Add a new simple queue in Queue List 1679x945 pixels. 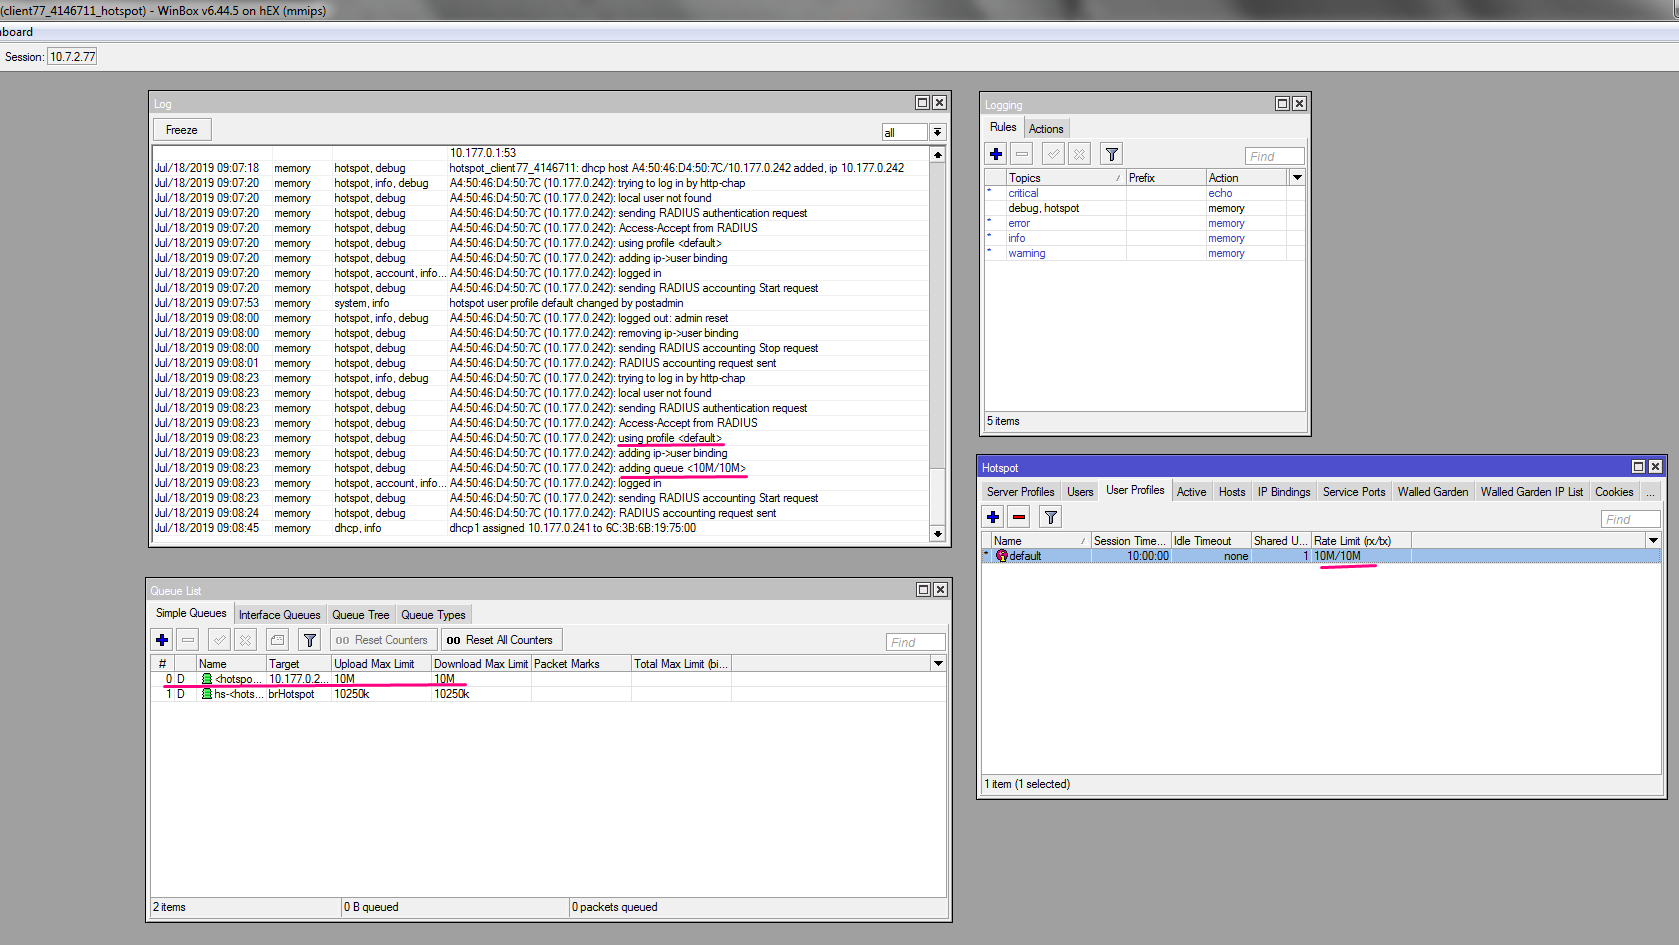pos(162,640)
